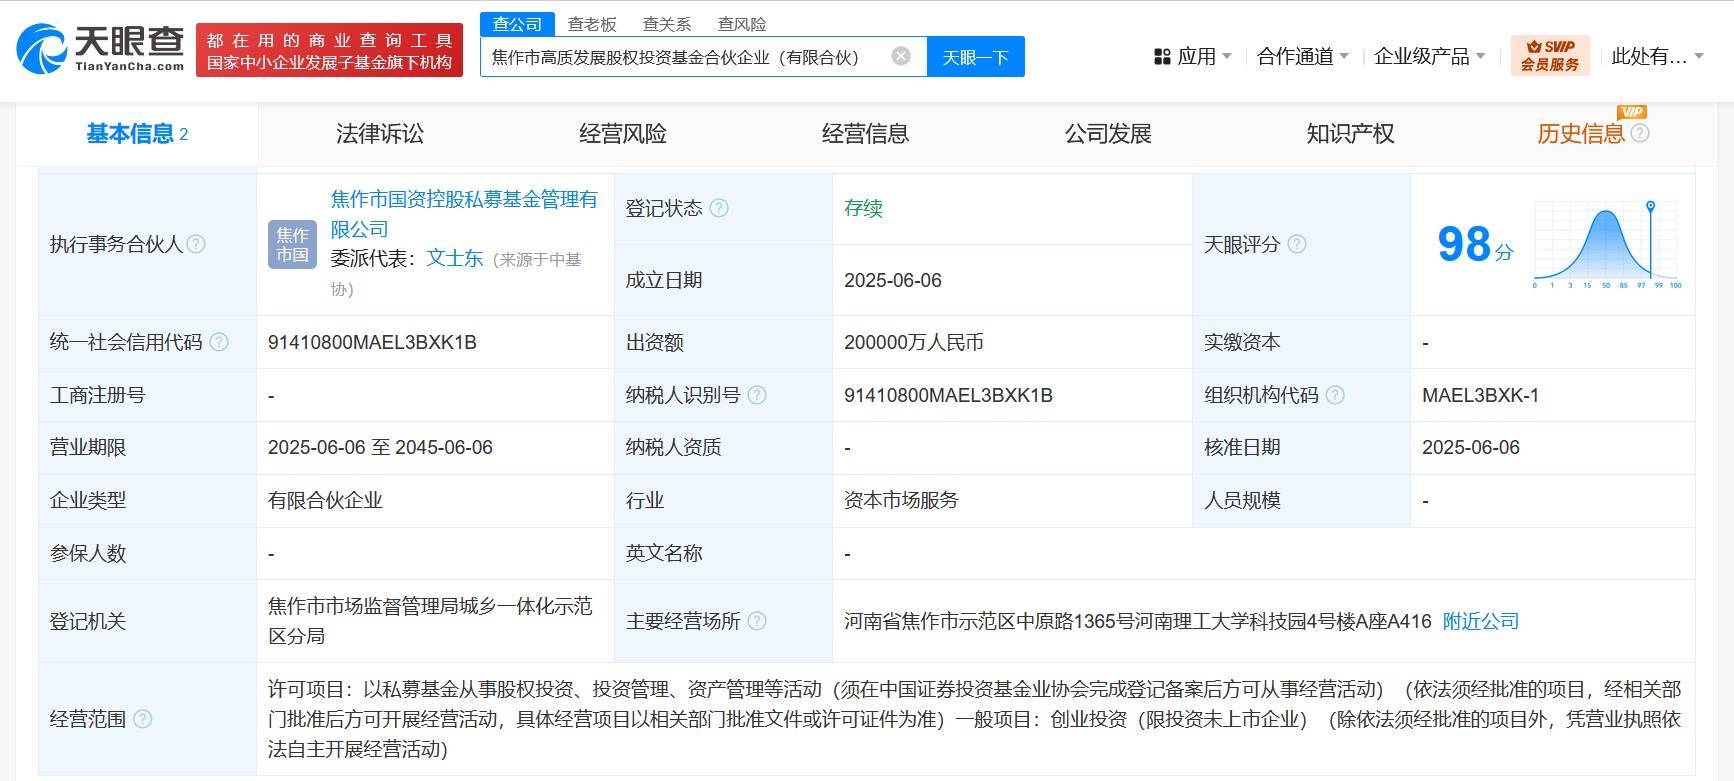Open 文士东 representative link

[455, 258]
